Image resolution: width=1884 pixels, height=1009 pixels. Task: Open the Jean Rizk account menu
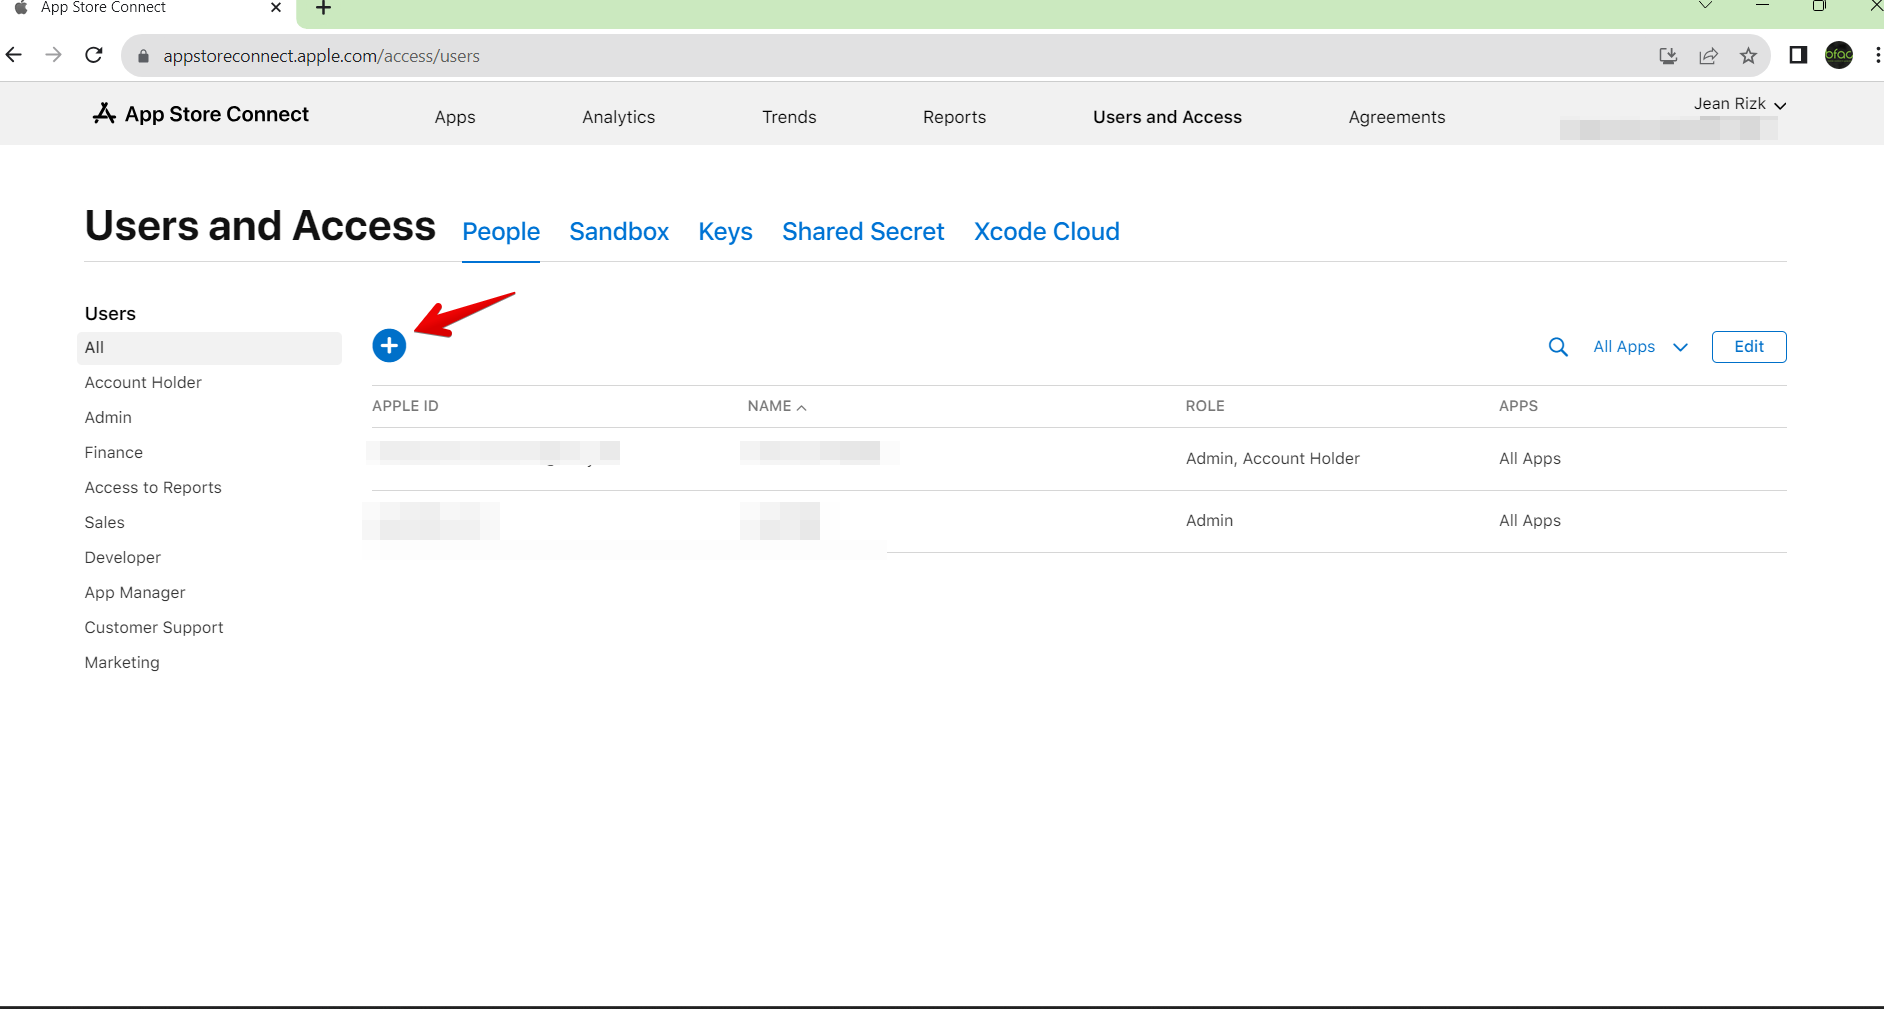click(x=1739, y=104)
